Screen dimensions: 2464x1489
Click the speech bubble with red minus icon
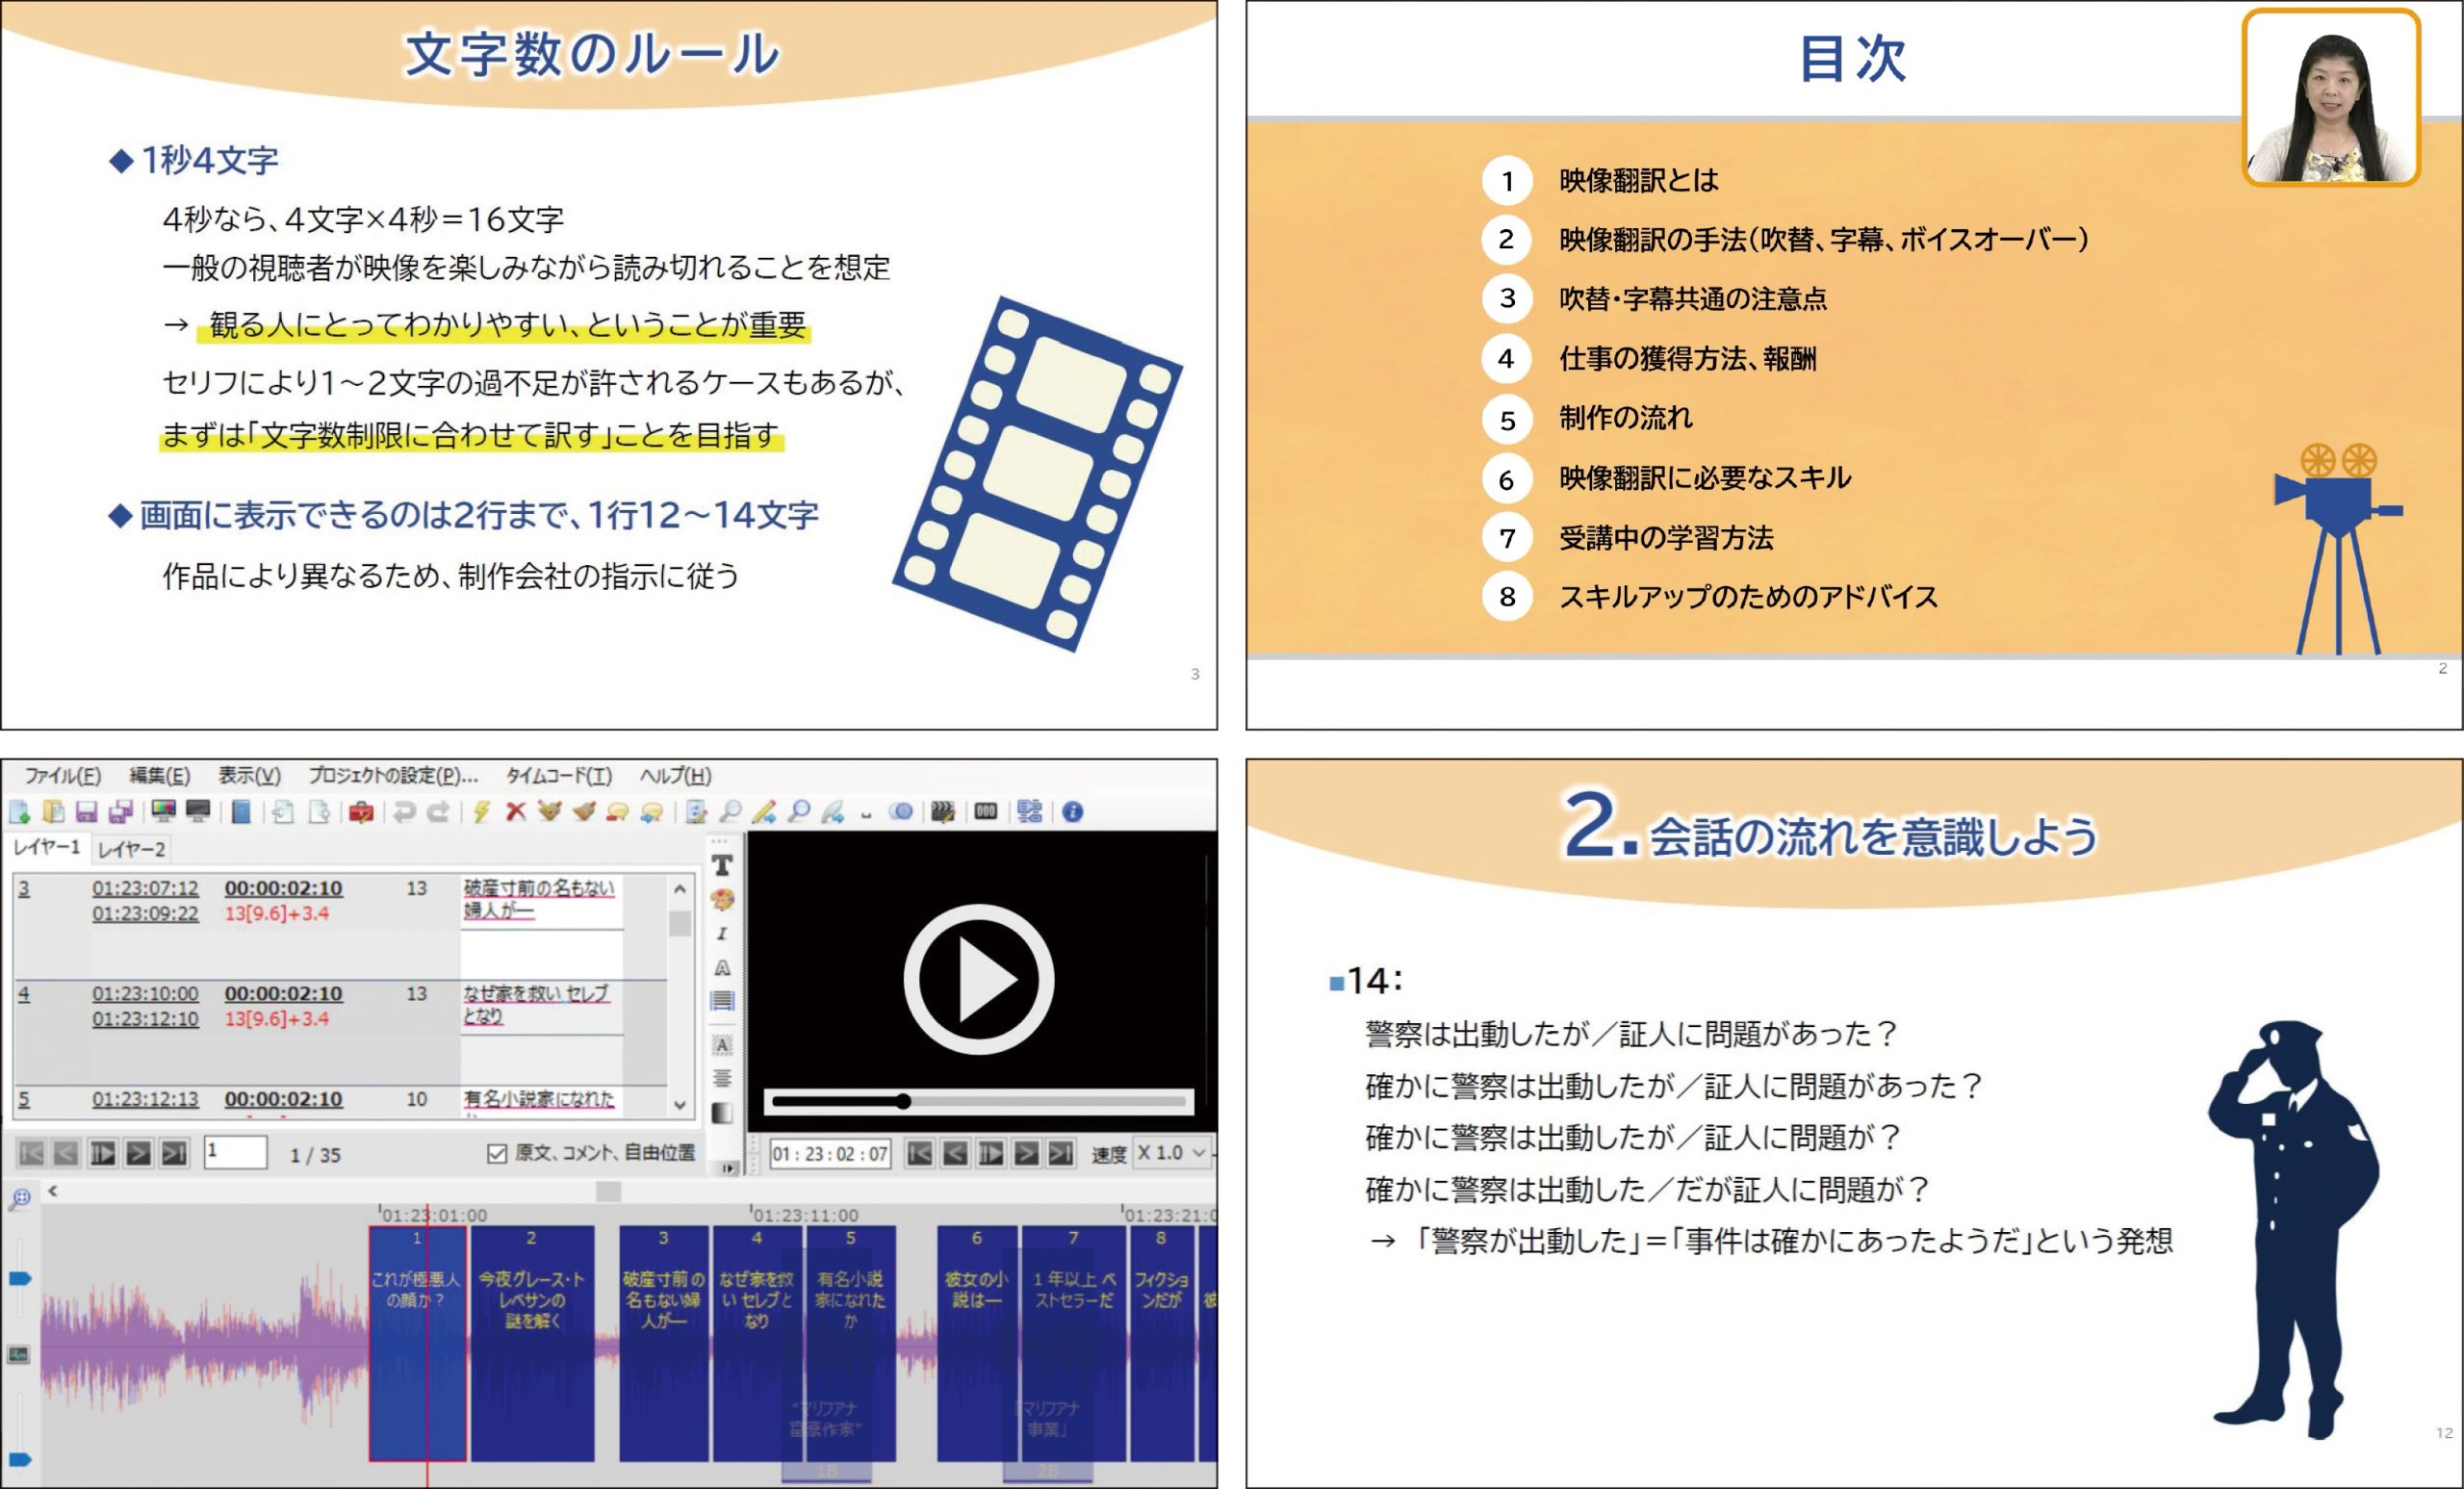coord(617,812)
